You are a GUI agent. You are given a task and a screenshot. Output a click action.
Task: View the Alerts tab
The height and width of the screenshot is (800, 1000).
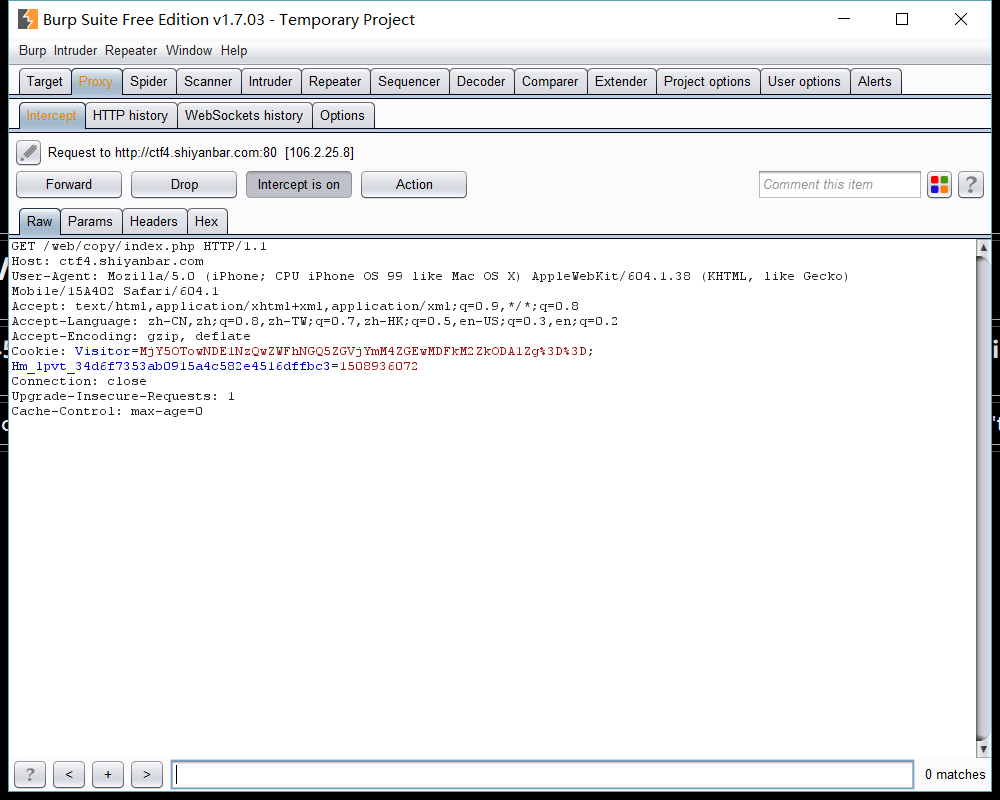pyautogui.click(x=874, y=82)
